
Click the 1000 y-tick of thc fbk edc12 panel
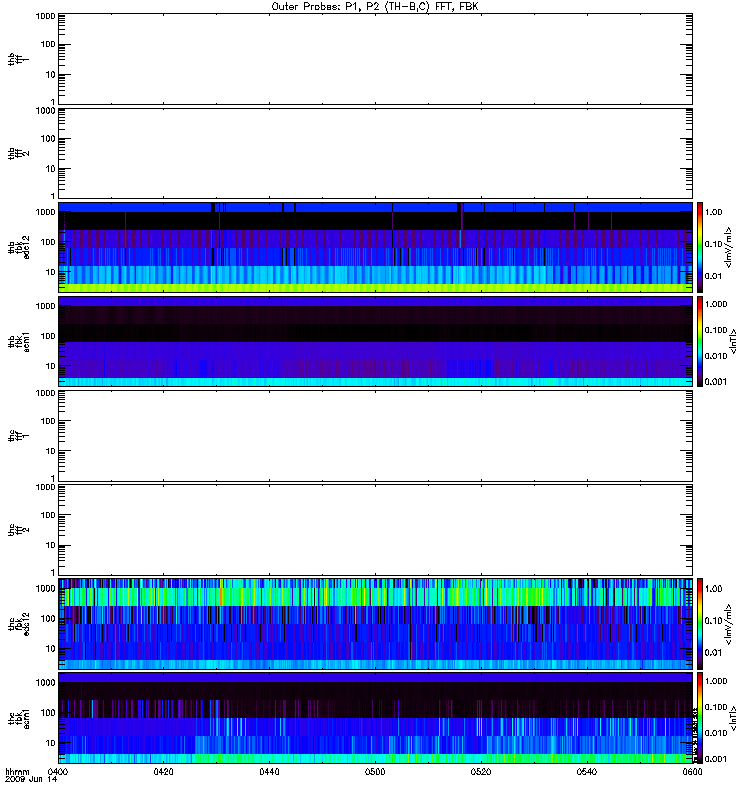(45, 588)
